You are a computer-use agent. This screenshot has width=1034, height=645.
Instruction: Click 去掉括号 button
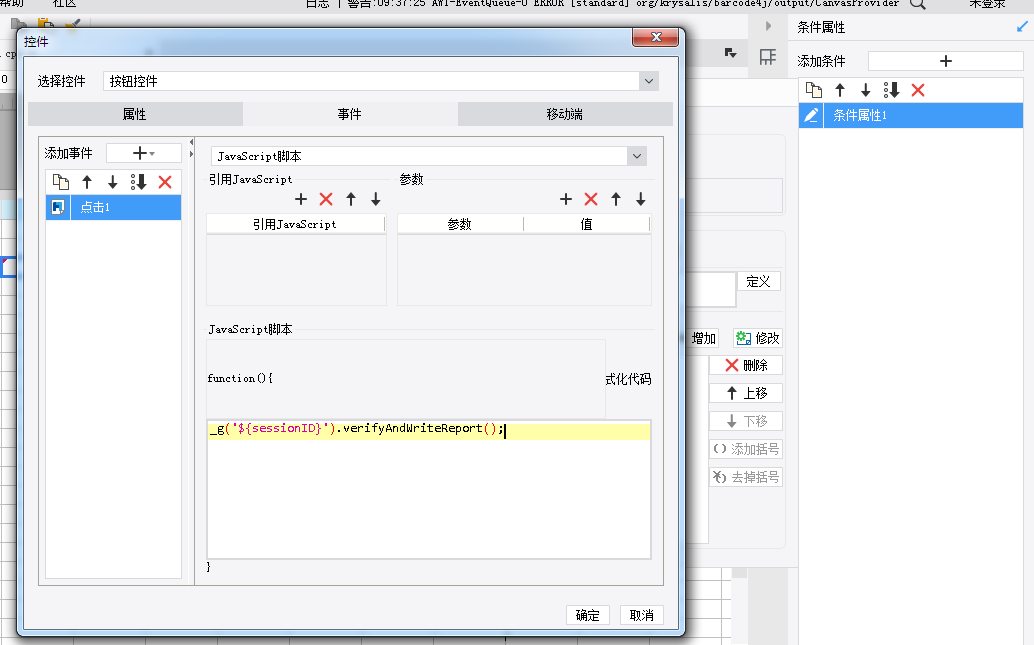click(746, 477)
